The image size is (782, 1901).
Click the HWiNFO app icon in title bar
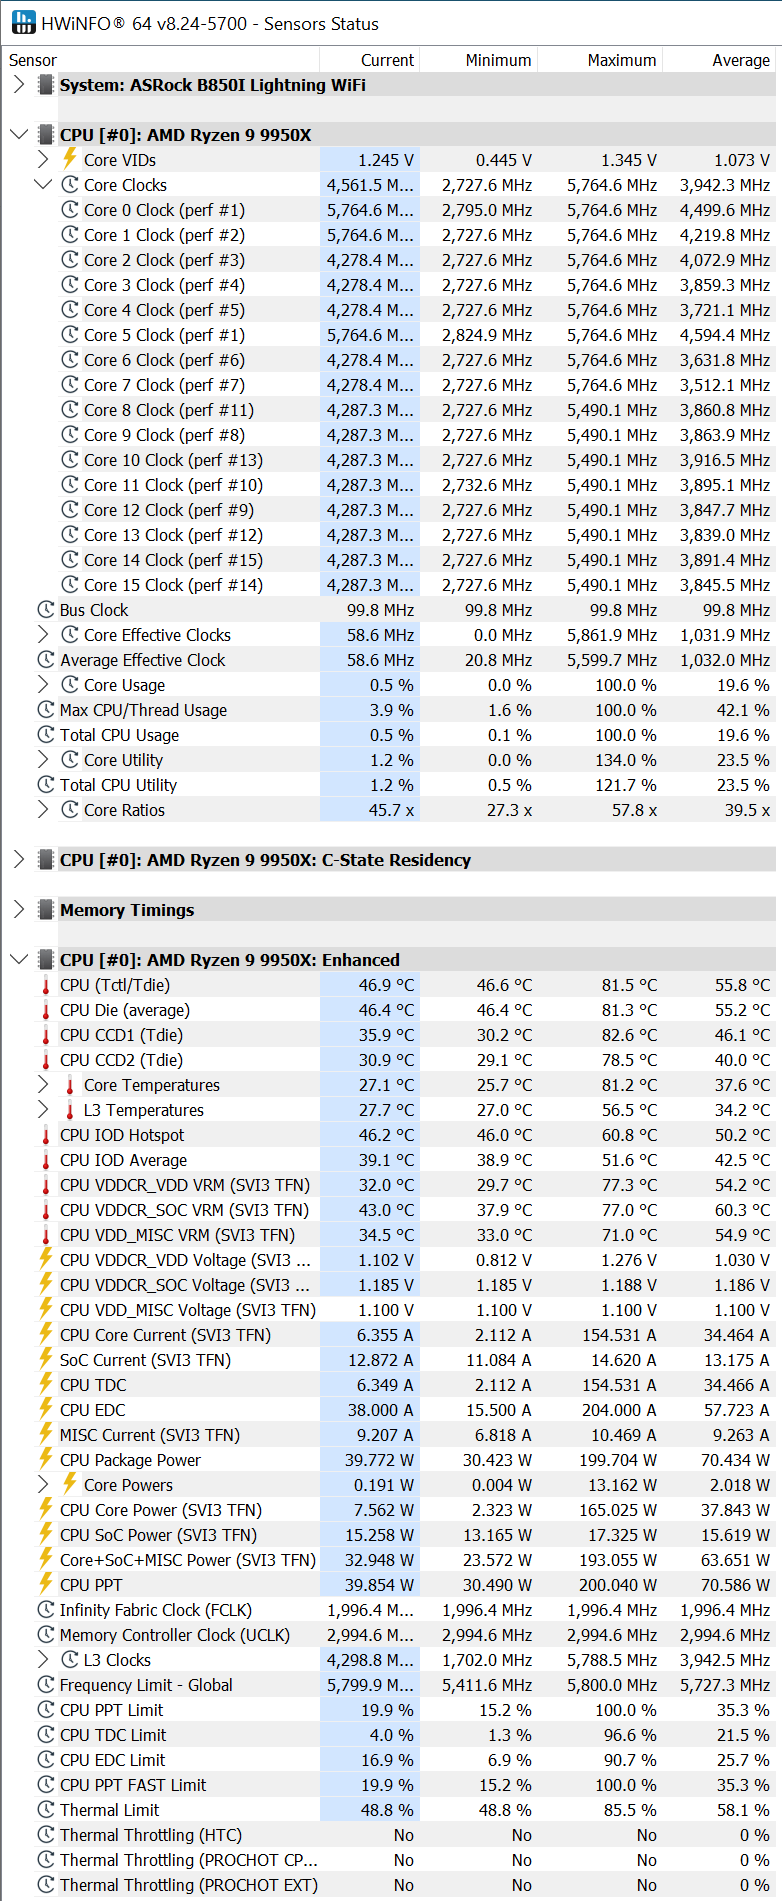[x=22, y=22]
